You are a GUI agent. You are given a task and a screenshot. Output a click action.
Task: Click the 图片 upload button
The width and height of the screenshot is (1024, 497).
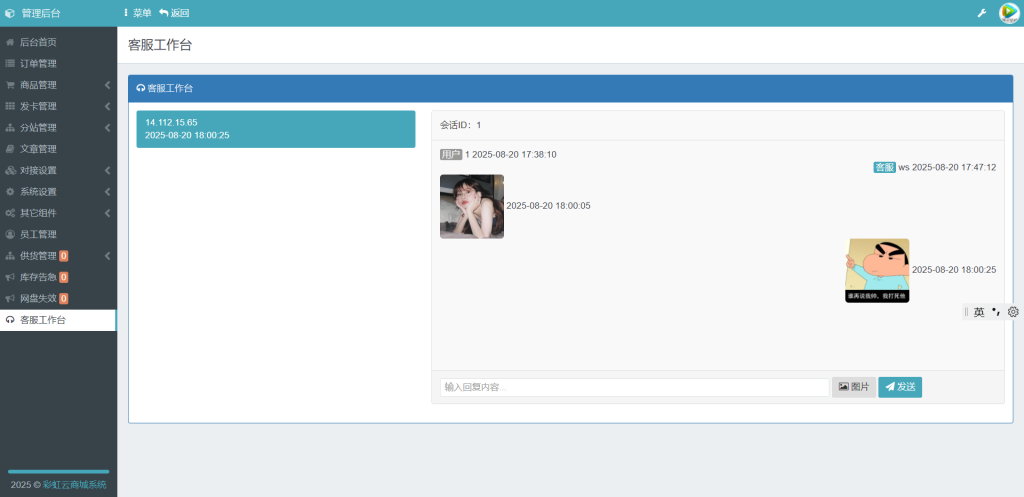pyautogui.click(x=854, y=387)
